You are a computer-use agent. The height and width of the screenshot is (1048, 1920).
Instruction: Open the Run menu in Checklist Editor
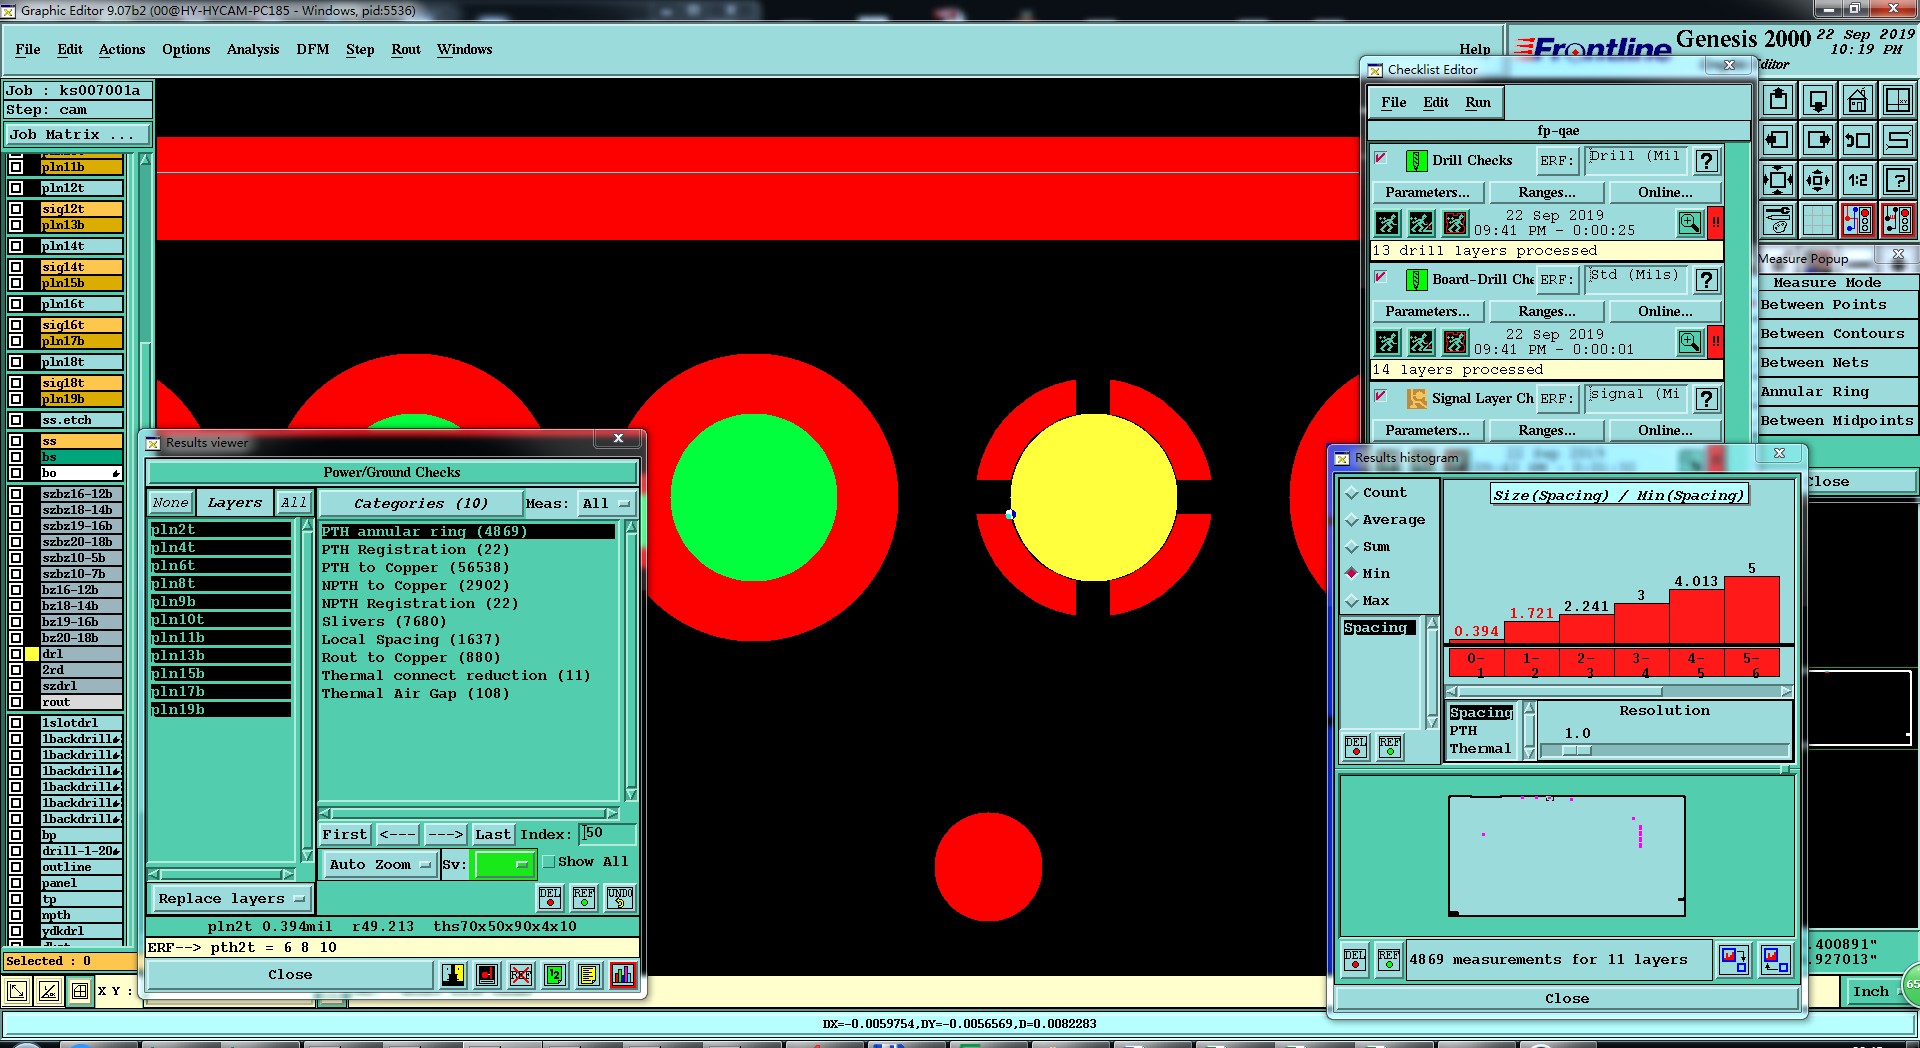[1478, 102]
